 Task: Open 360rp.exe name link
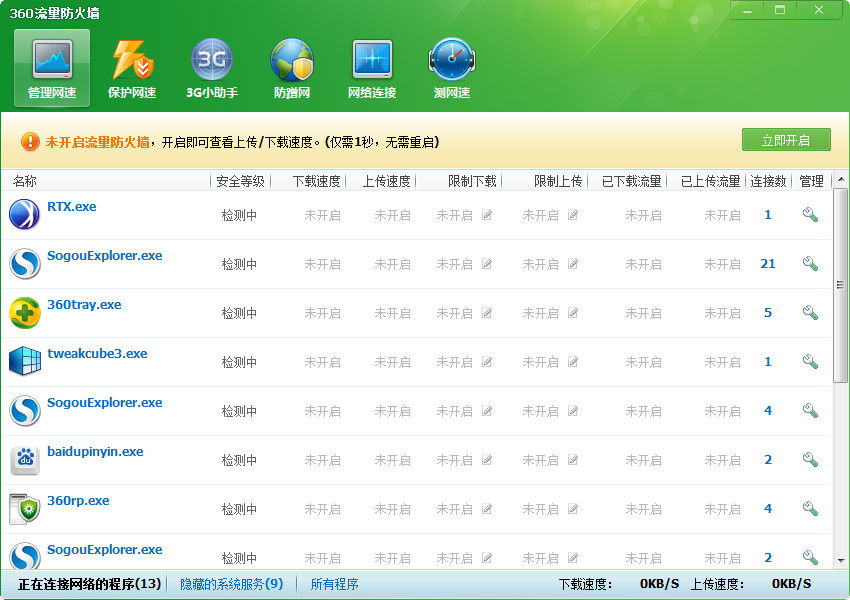point(78,500)
